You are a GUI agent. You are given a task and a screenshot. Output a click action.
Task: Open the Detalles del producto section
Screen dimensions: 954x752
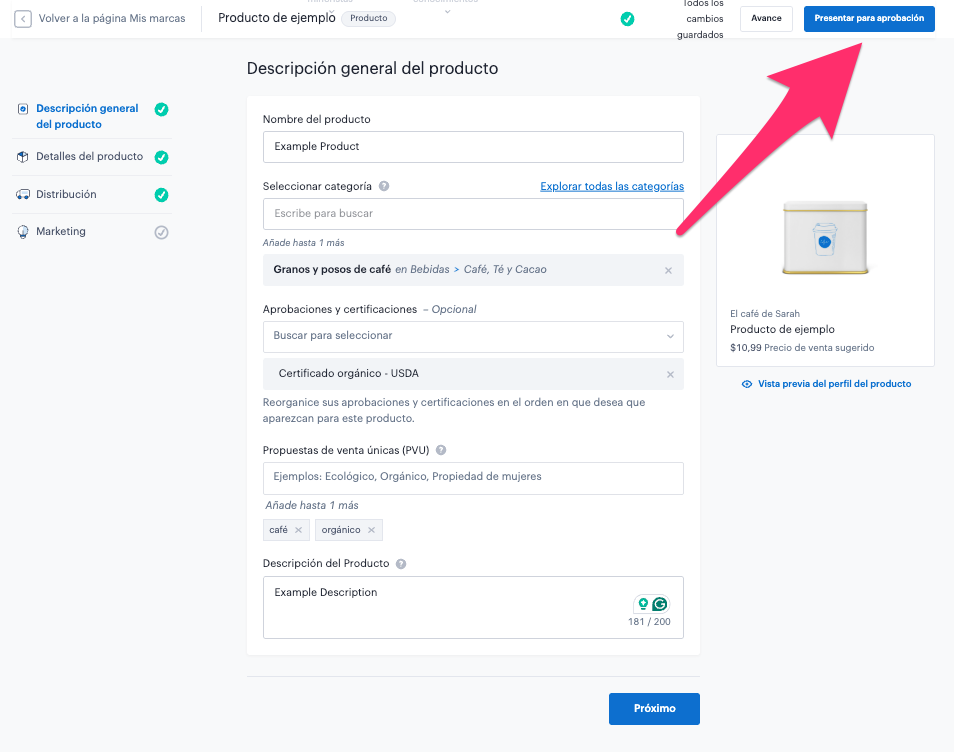pyautogui.click(x=89, y=157)
